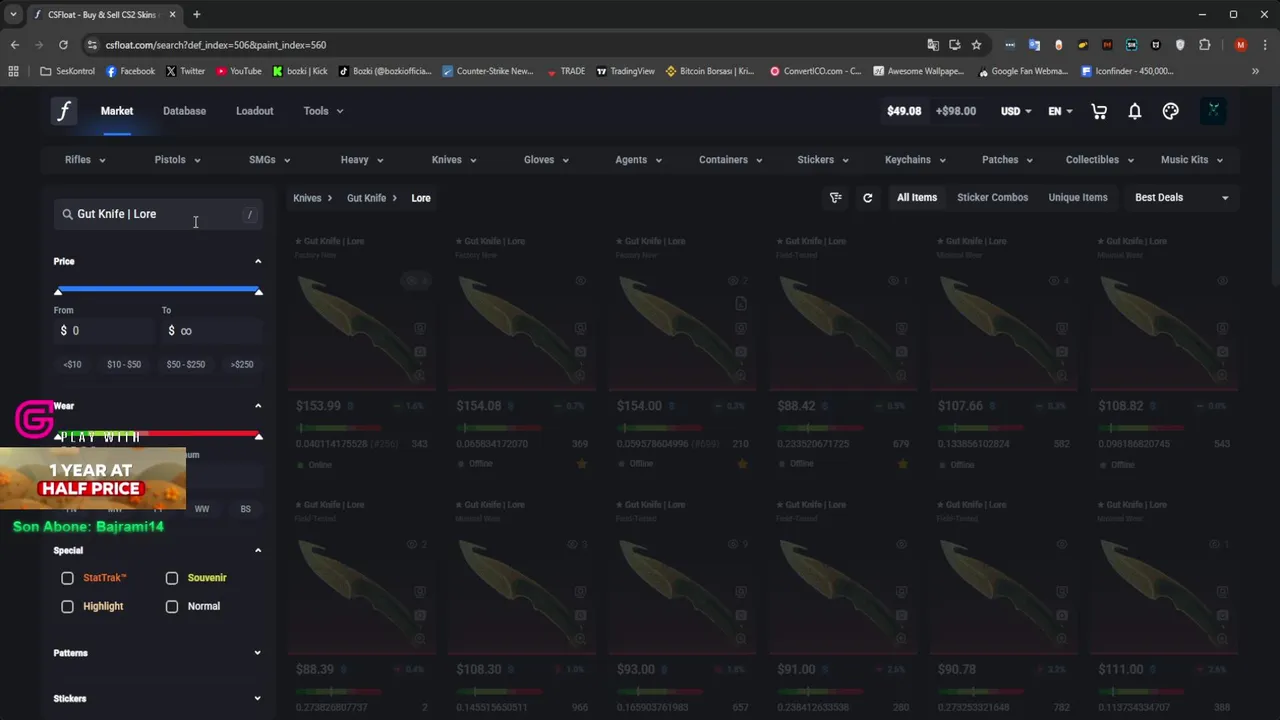
Task: Show Sticker Combos listings
Action: coord(992,198)
